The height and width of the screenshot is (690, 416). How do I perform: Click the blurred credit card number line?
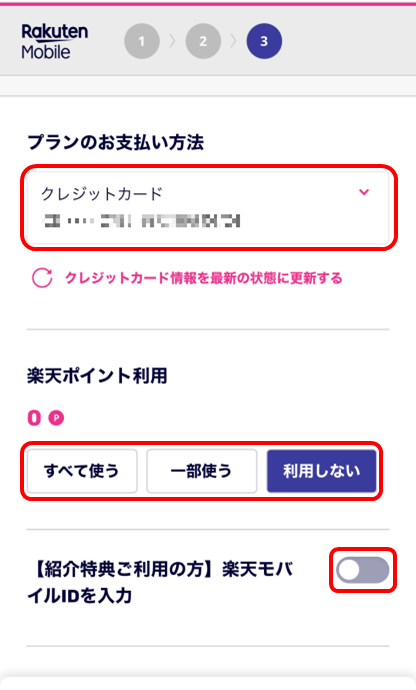coord(142,221)
